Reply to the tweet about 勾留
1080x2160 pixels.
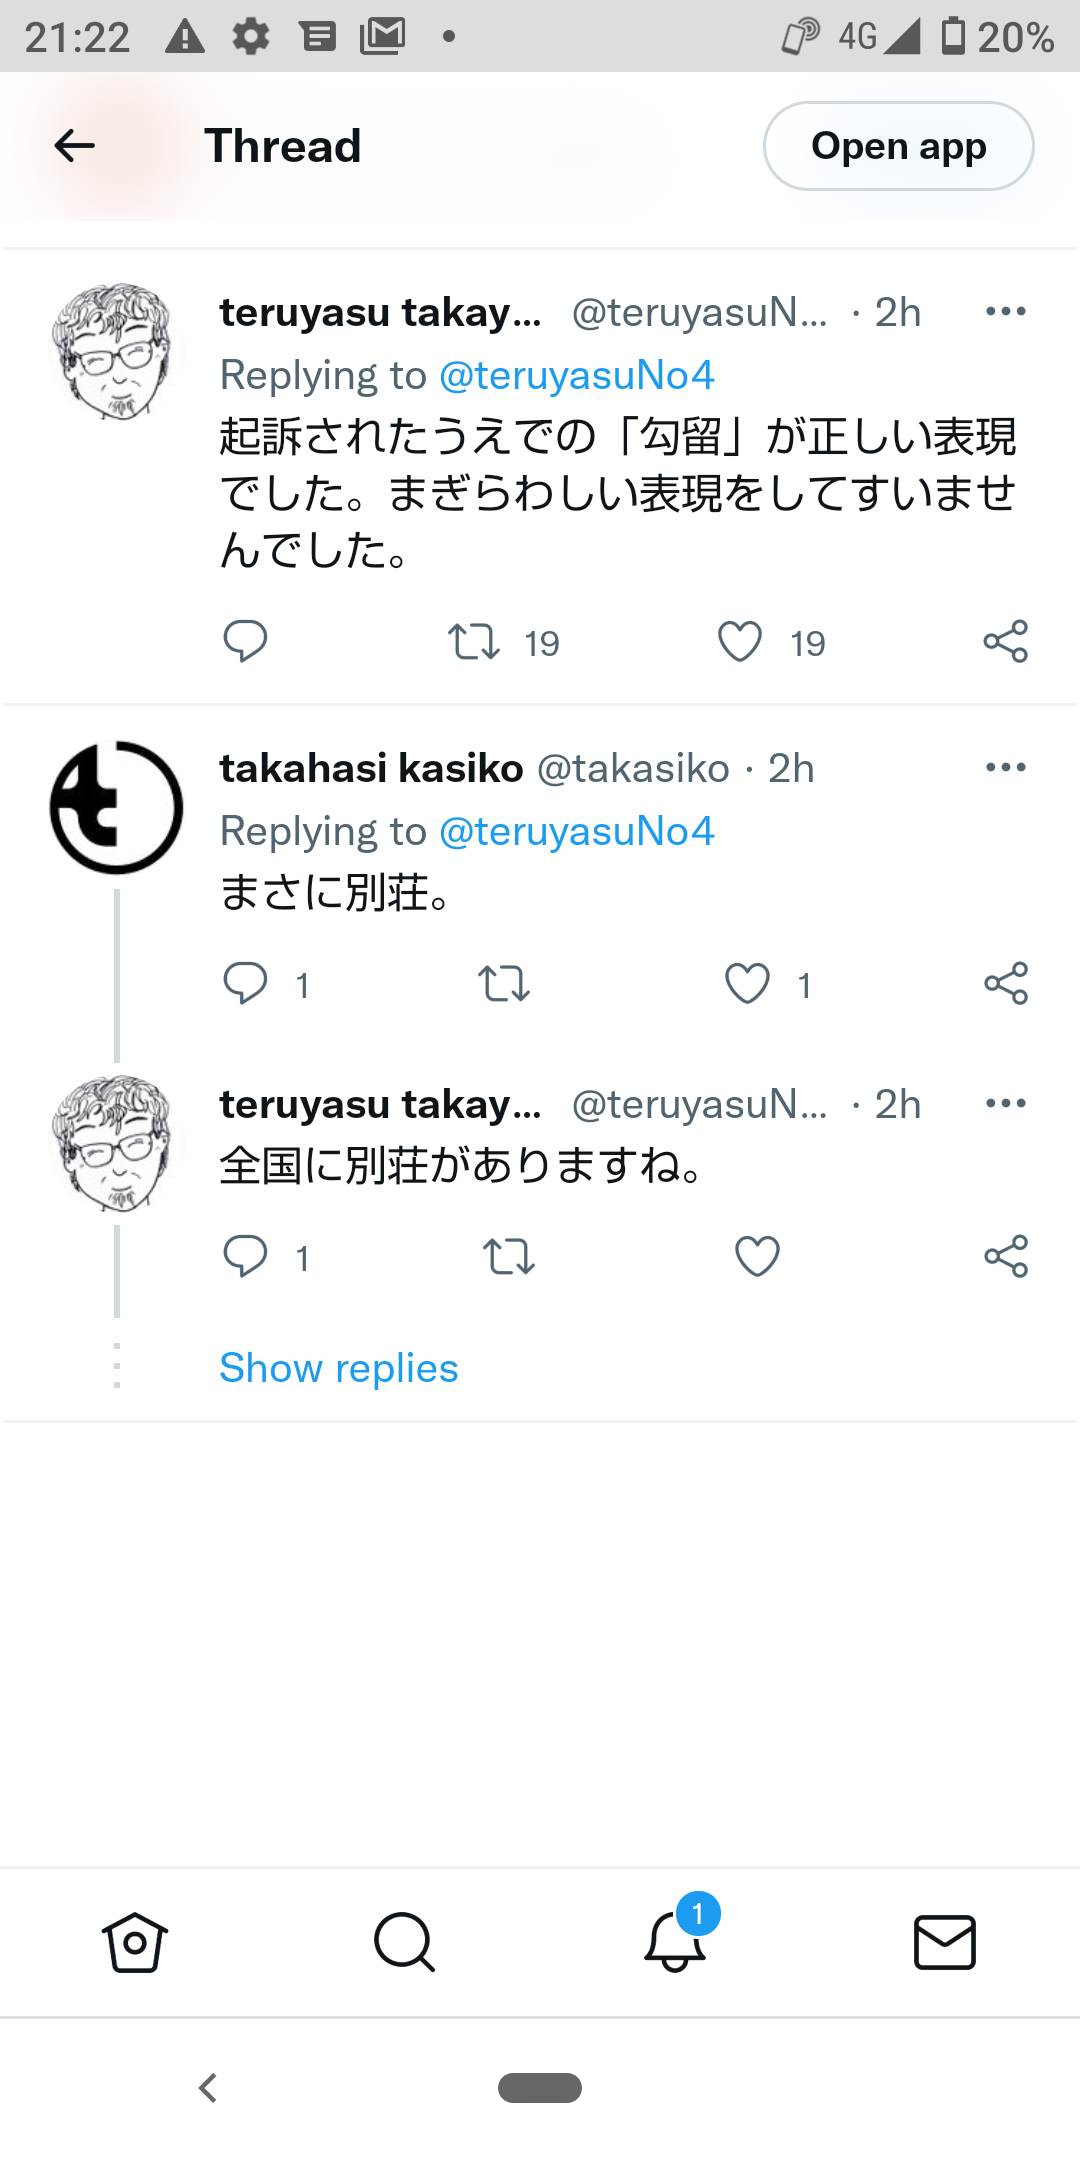coord(245,641)
